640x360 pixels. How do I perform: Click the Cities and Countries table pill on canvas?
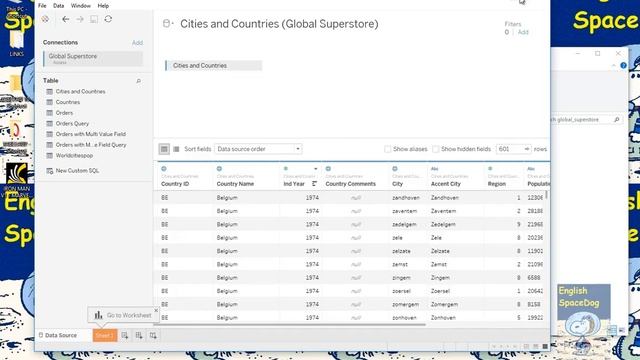coord(213,65)
